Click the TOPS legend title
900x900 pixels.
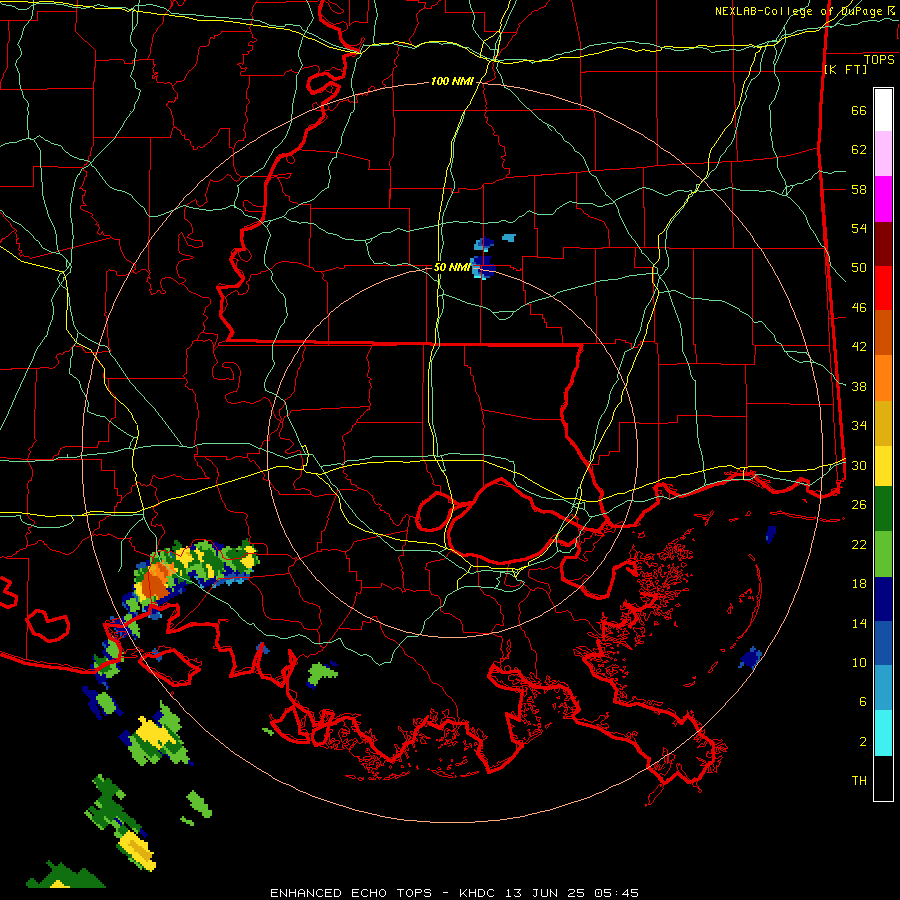[879, 59]
